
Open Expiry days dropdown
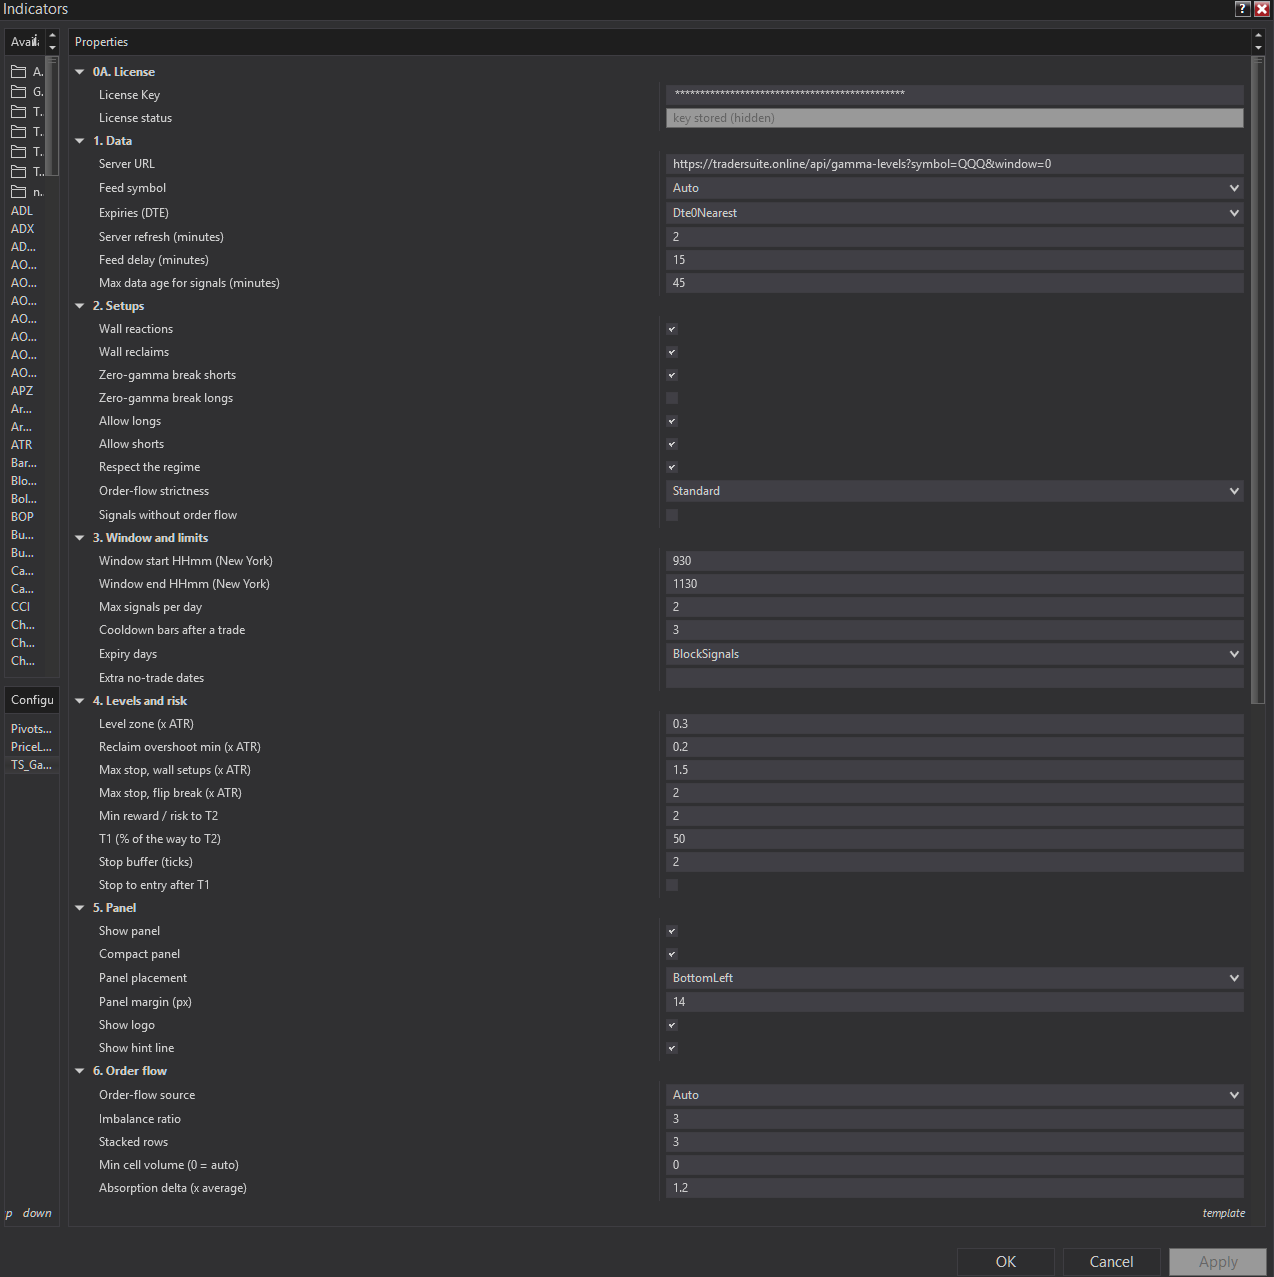point(955,654)
